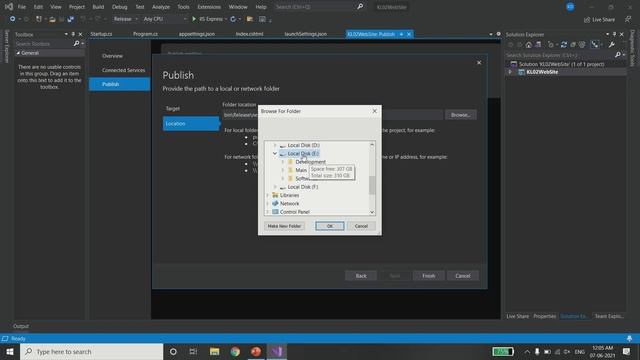Open the Extensions menu
Image resolution: width=640 pixels, height=360 pixels.
tap(209, 7)
